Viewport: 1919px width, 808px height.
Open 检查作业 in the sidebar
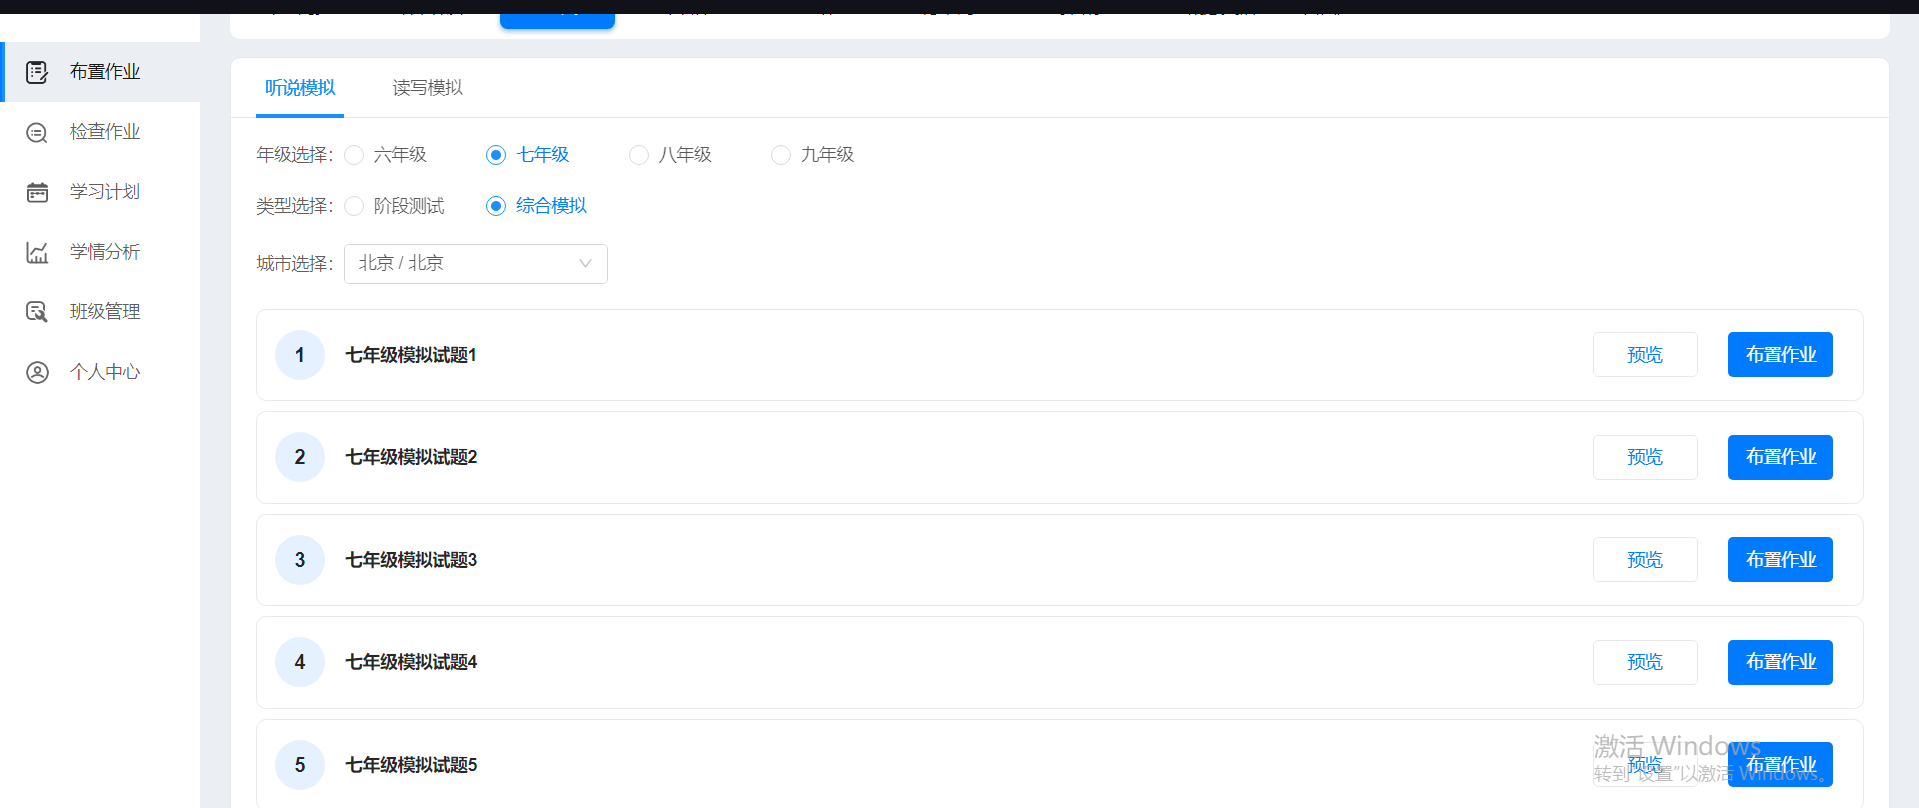pyautogui.click(x=100, y=132)
